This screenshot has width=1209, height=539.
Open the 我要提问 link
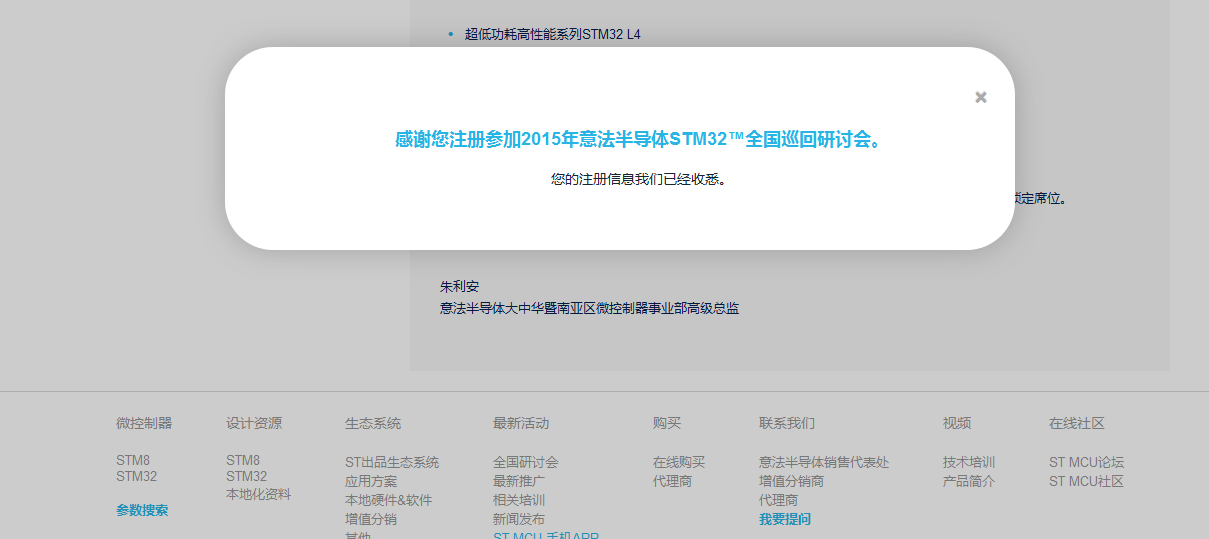click(785, 520)
